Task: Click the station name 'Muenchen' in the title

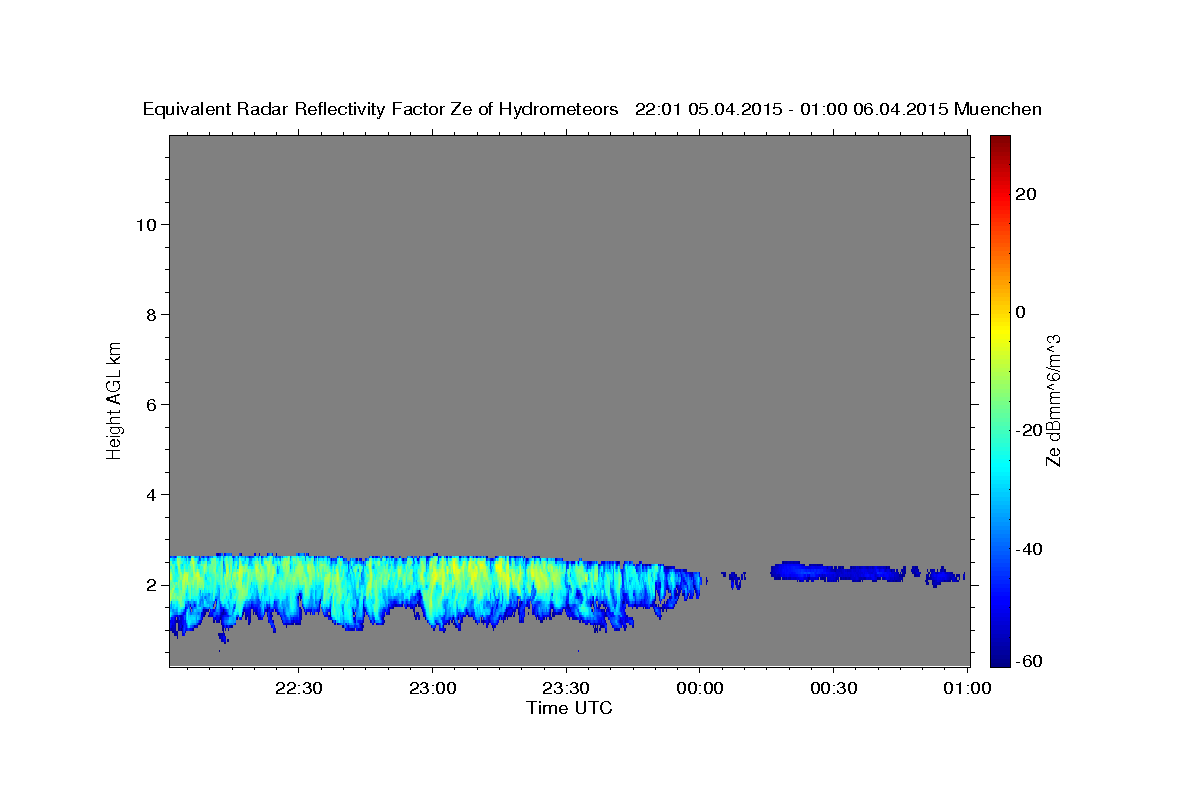Action: pyautogui.click(x=999, y=110)
